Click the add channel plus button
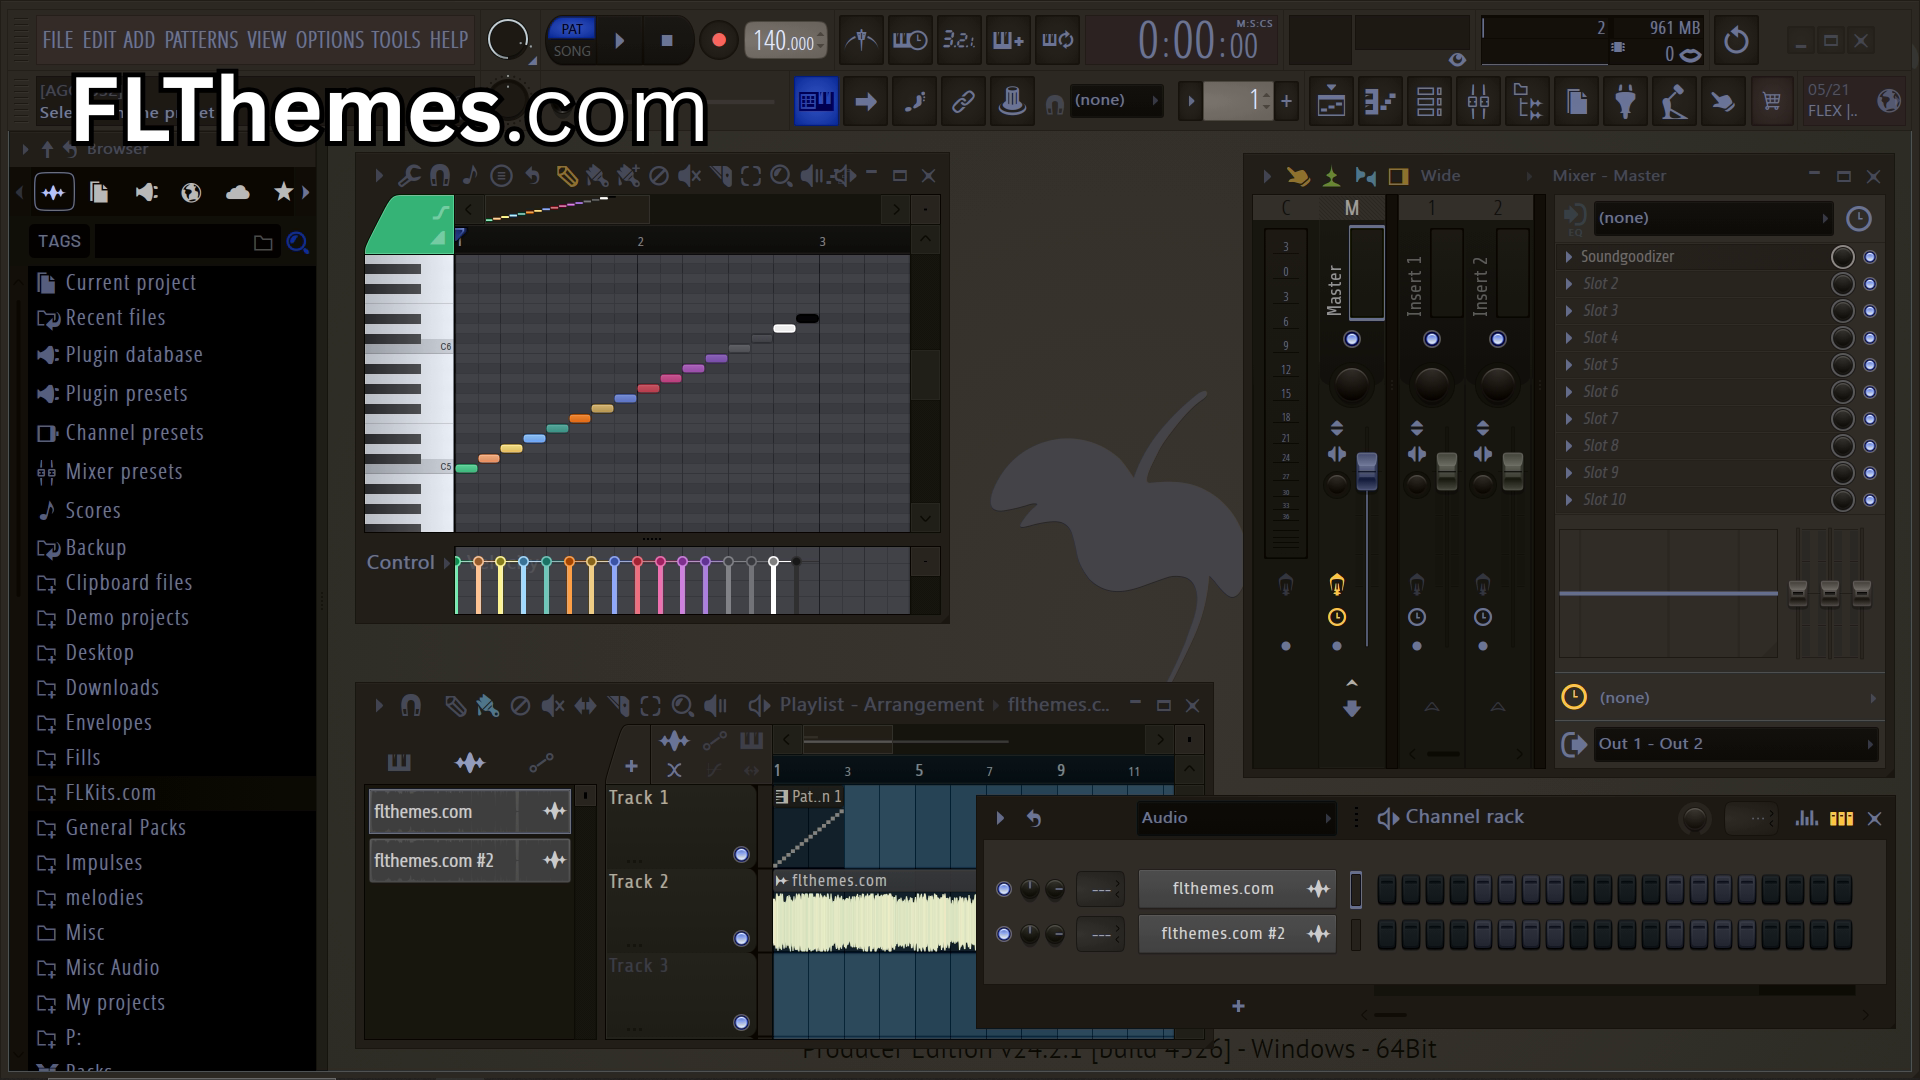Screen dimensions: 1920x1080 point(1238,1006)
